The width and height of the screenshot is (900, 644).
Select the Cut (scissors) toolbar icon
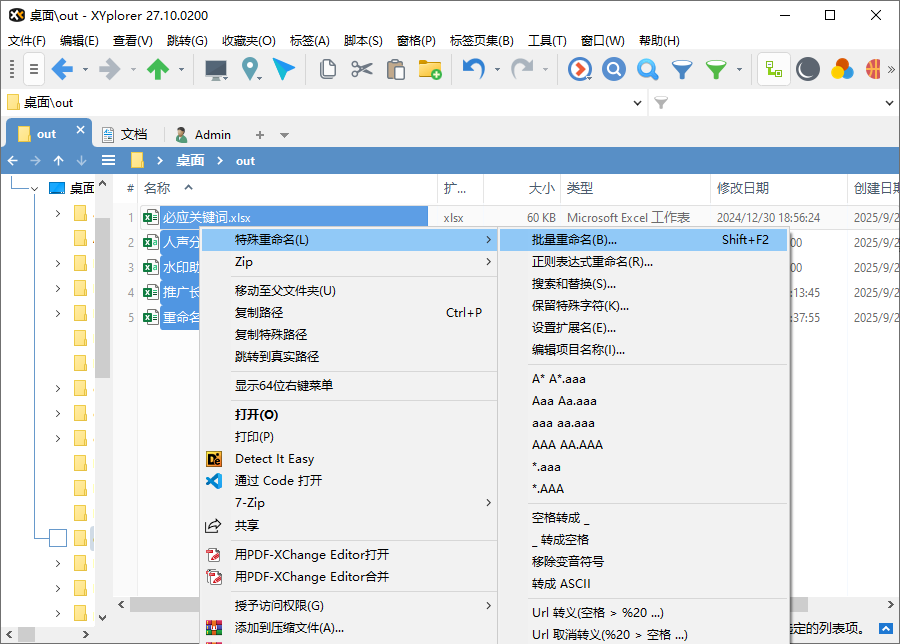362,71
